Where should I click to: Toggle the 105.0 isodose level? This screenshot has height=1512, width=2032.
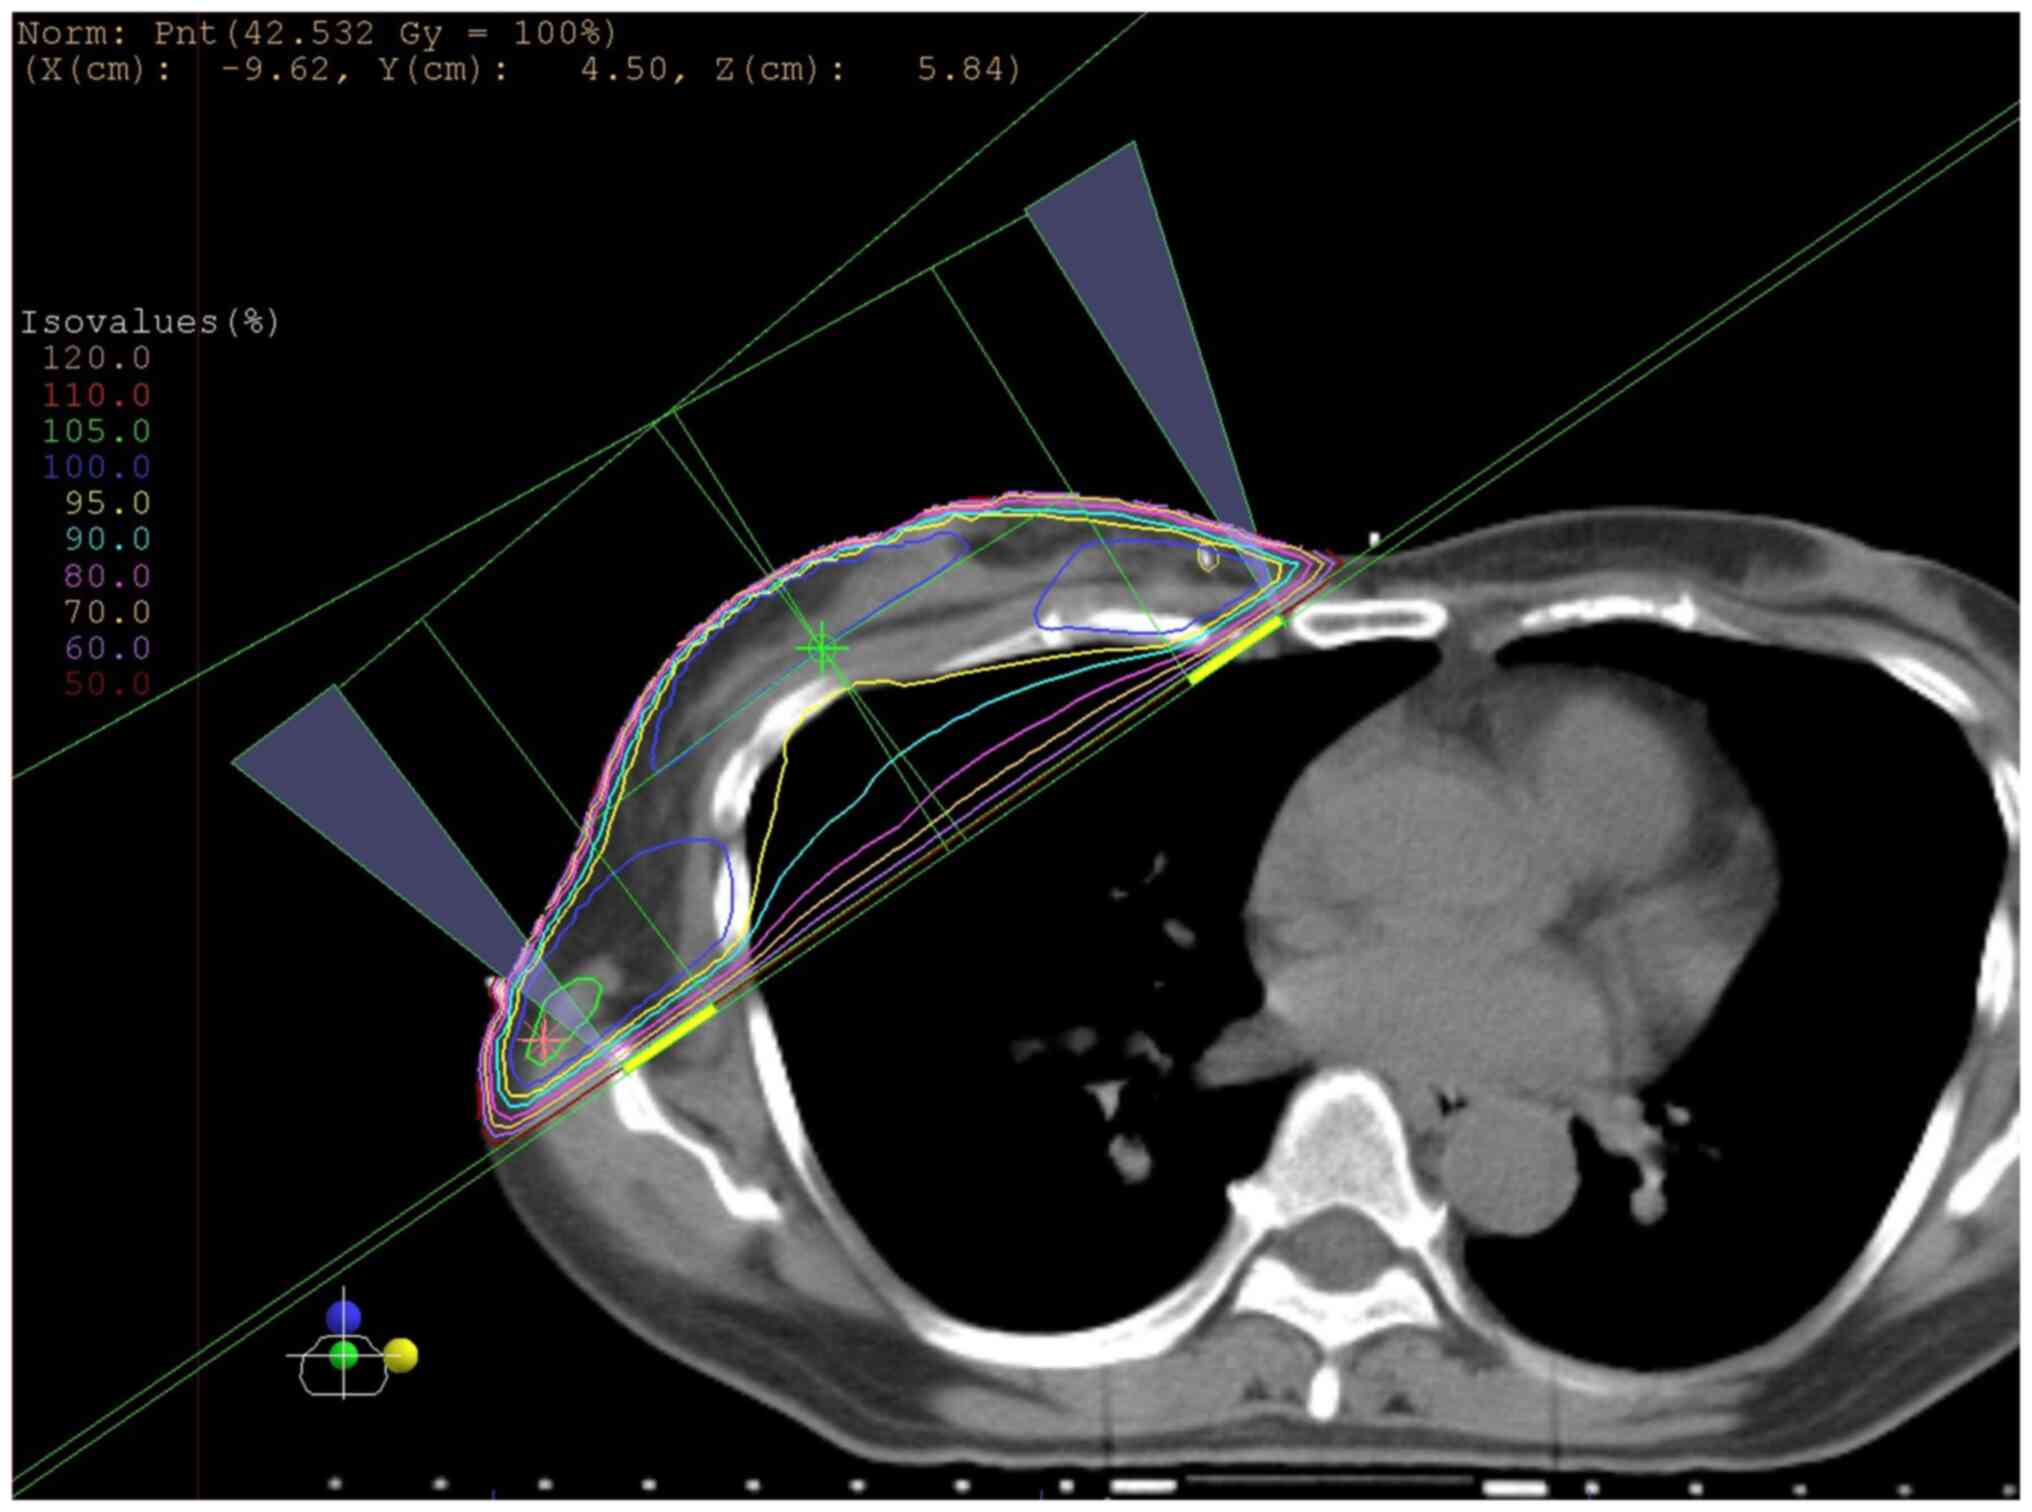coord(96,431)
